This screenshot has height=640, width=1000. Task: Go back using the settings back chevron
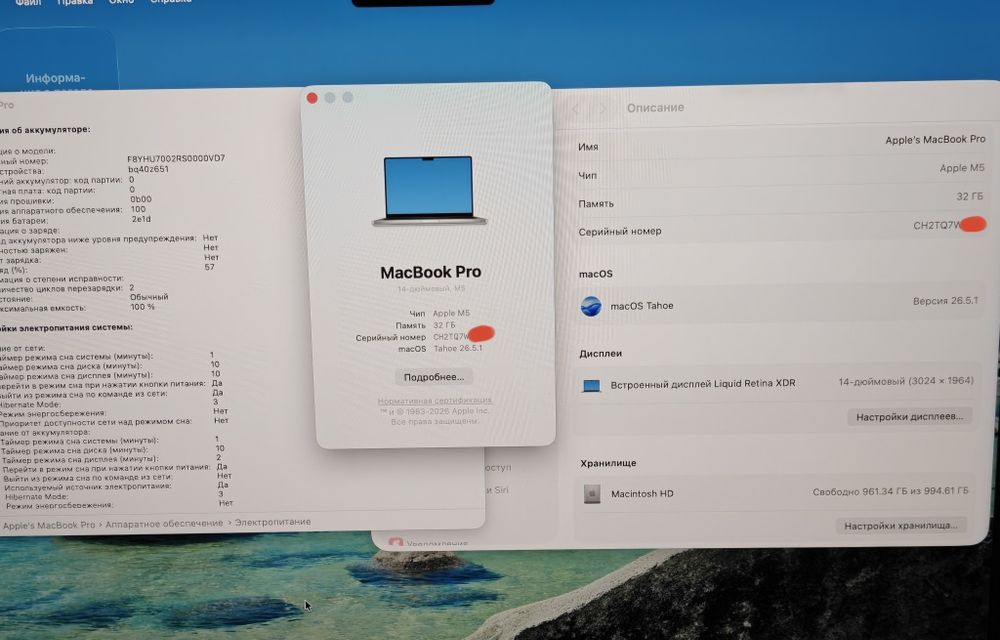577,109
